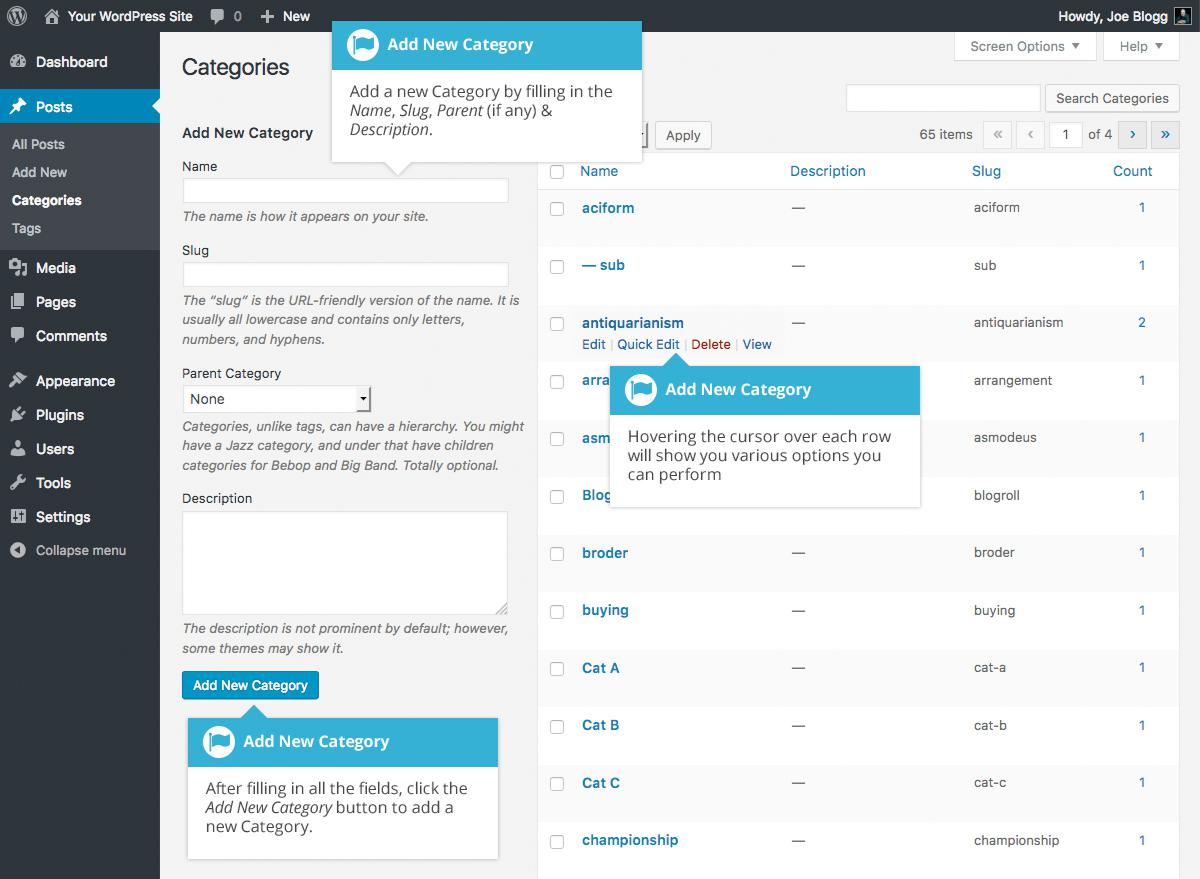Click the blue Add New Category button
The image size is (1200, 879).
[x=250, y=685]
